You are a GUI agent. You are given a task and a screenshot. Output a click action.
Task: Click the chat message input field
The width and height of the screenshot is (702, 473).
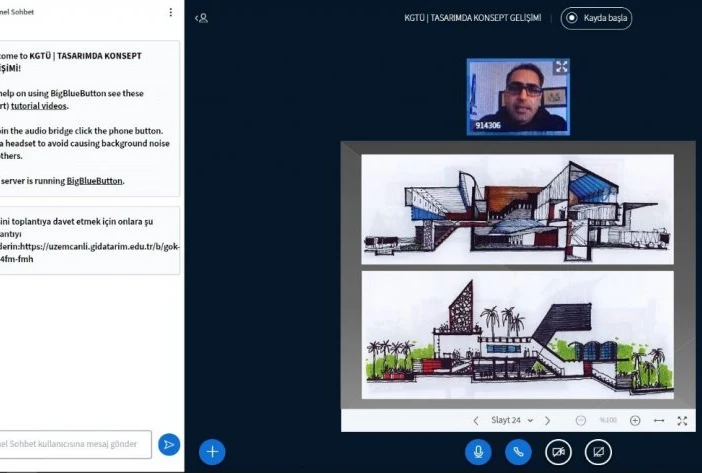pyautogui.click(x=75, y=444)
